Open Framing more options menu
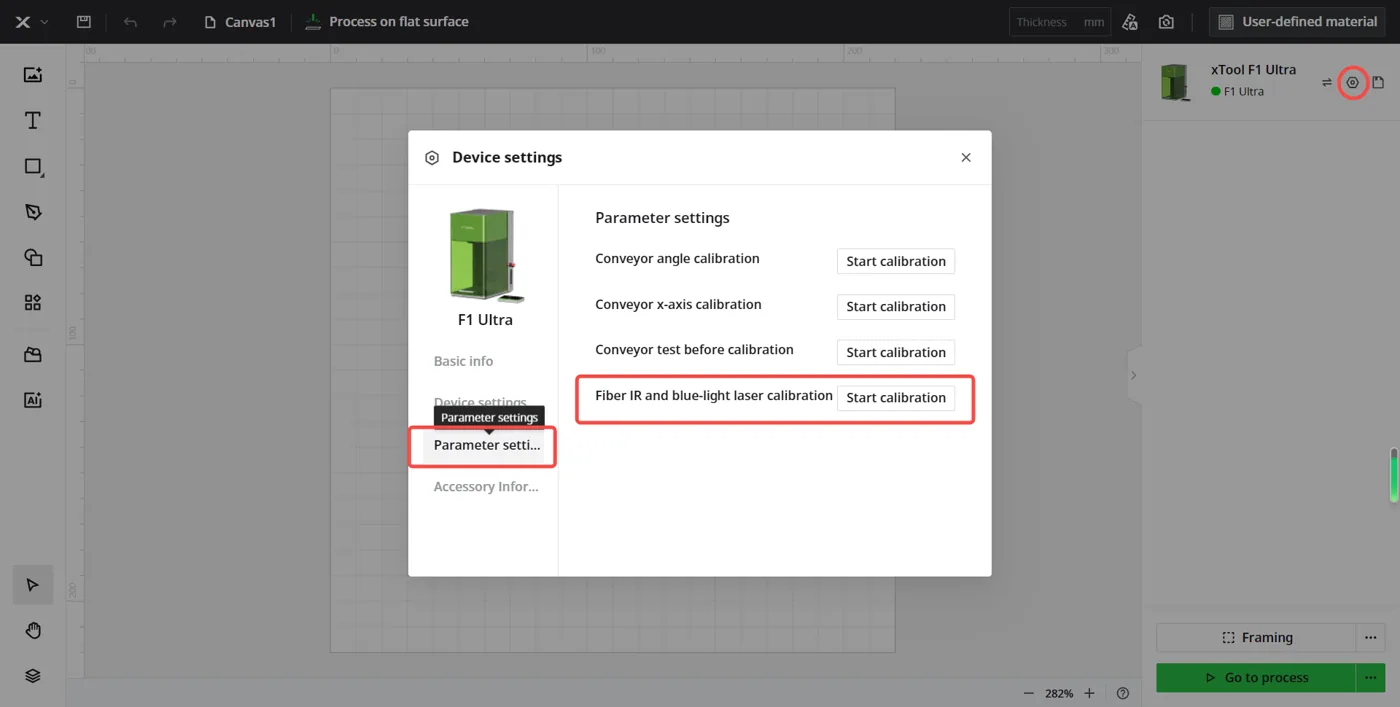Viewport: 1400px width, 707px height. click(x=1371, y=637)
